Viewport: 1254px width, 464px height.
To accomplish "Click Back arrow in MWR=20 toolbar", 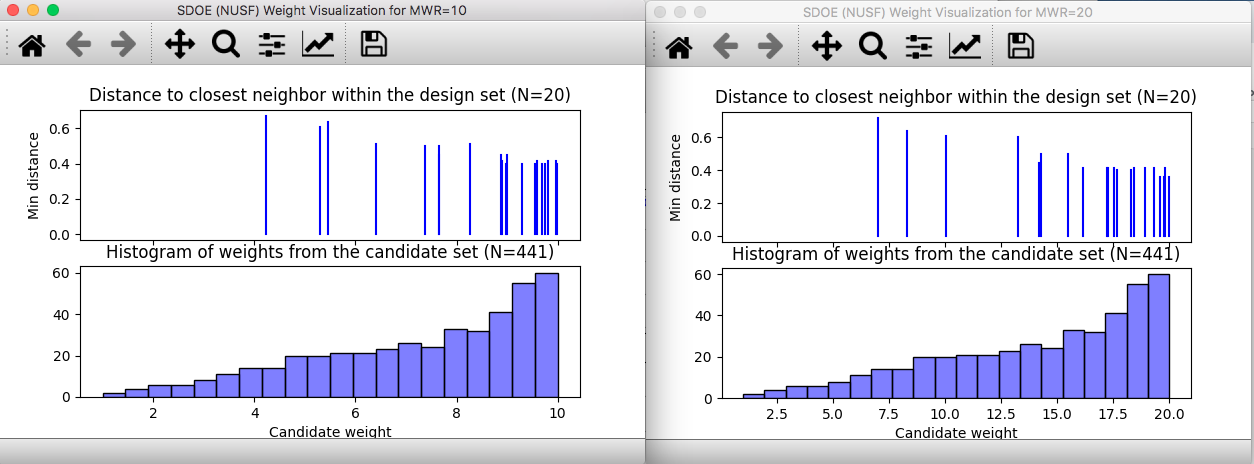I will pyautogui.click(x=725, y=46).
